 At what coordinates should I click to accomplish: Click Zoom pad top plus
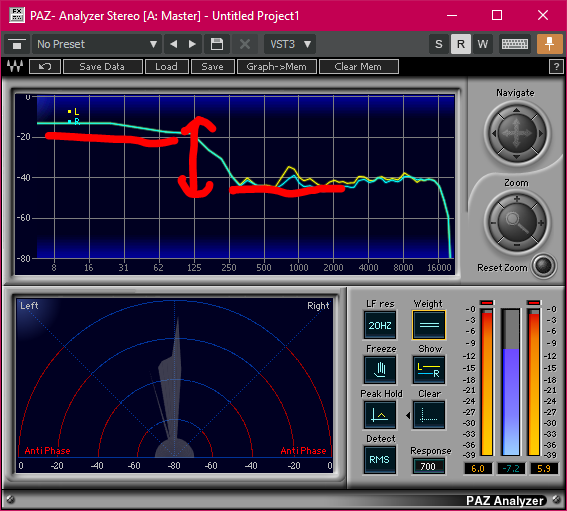click(517, 199)
